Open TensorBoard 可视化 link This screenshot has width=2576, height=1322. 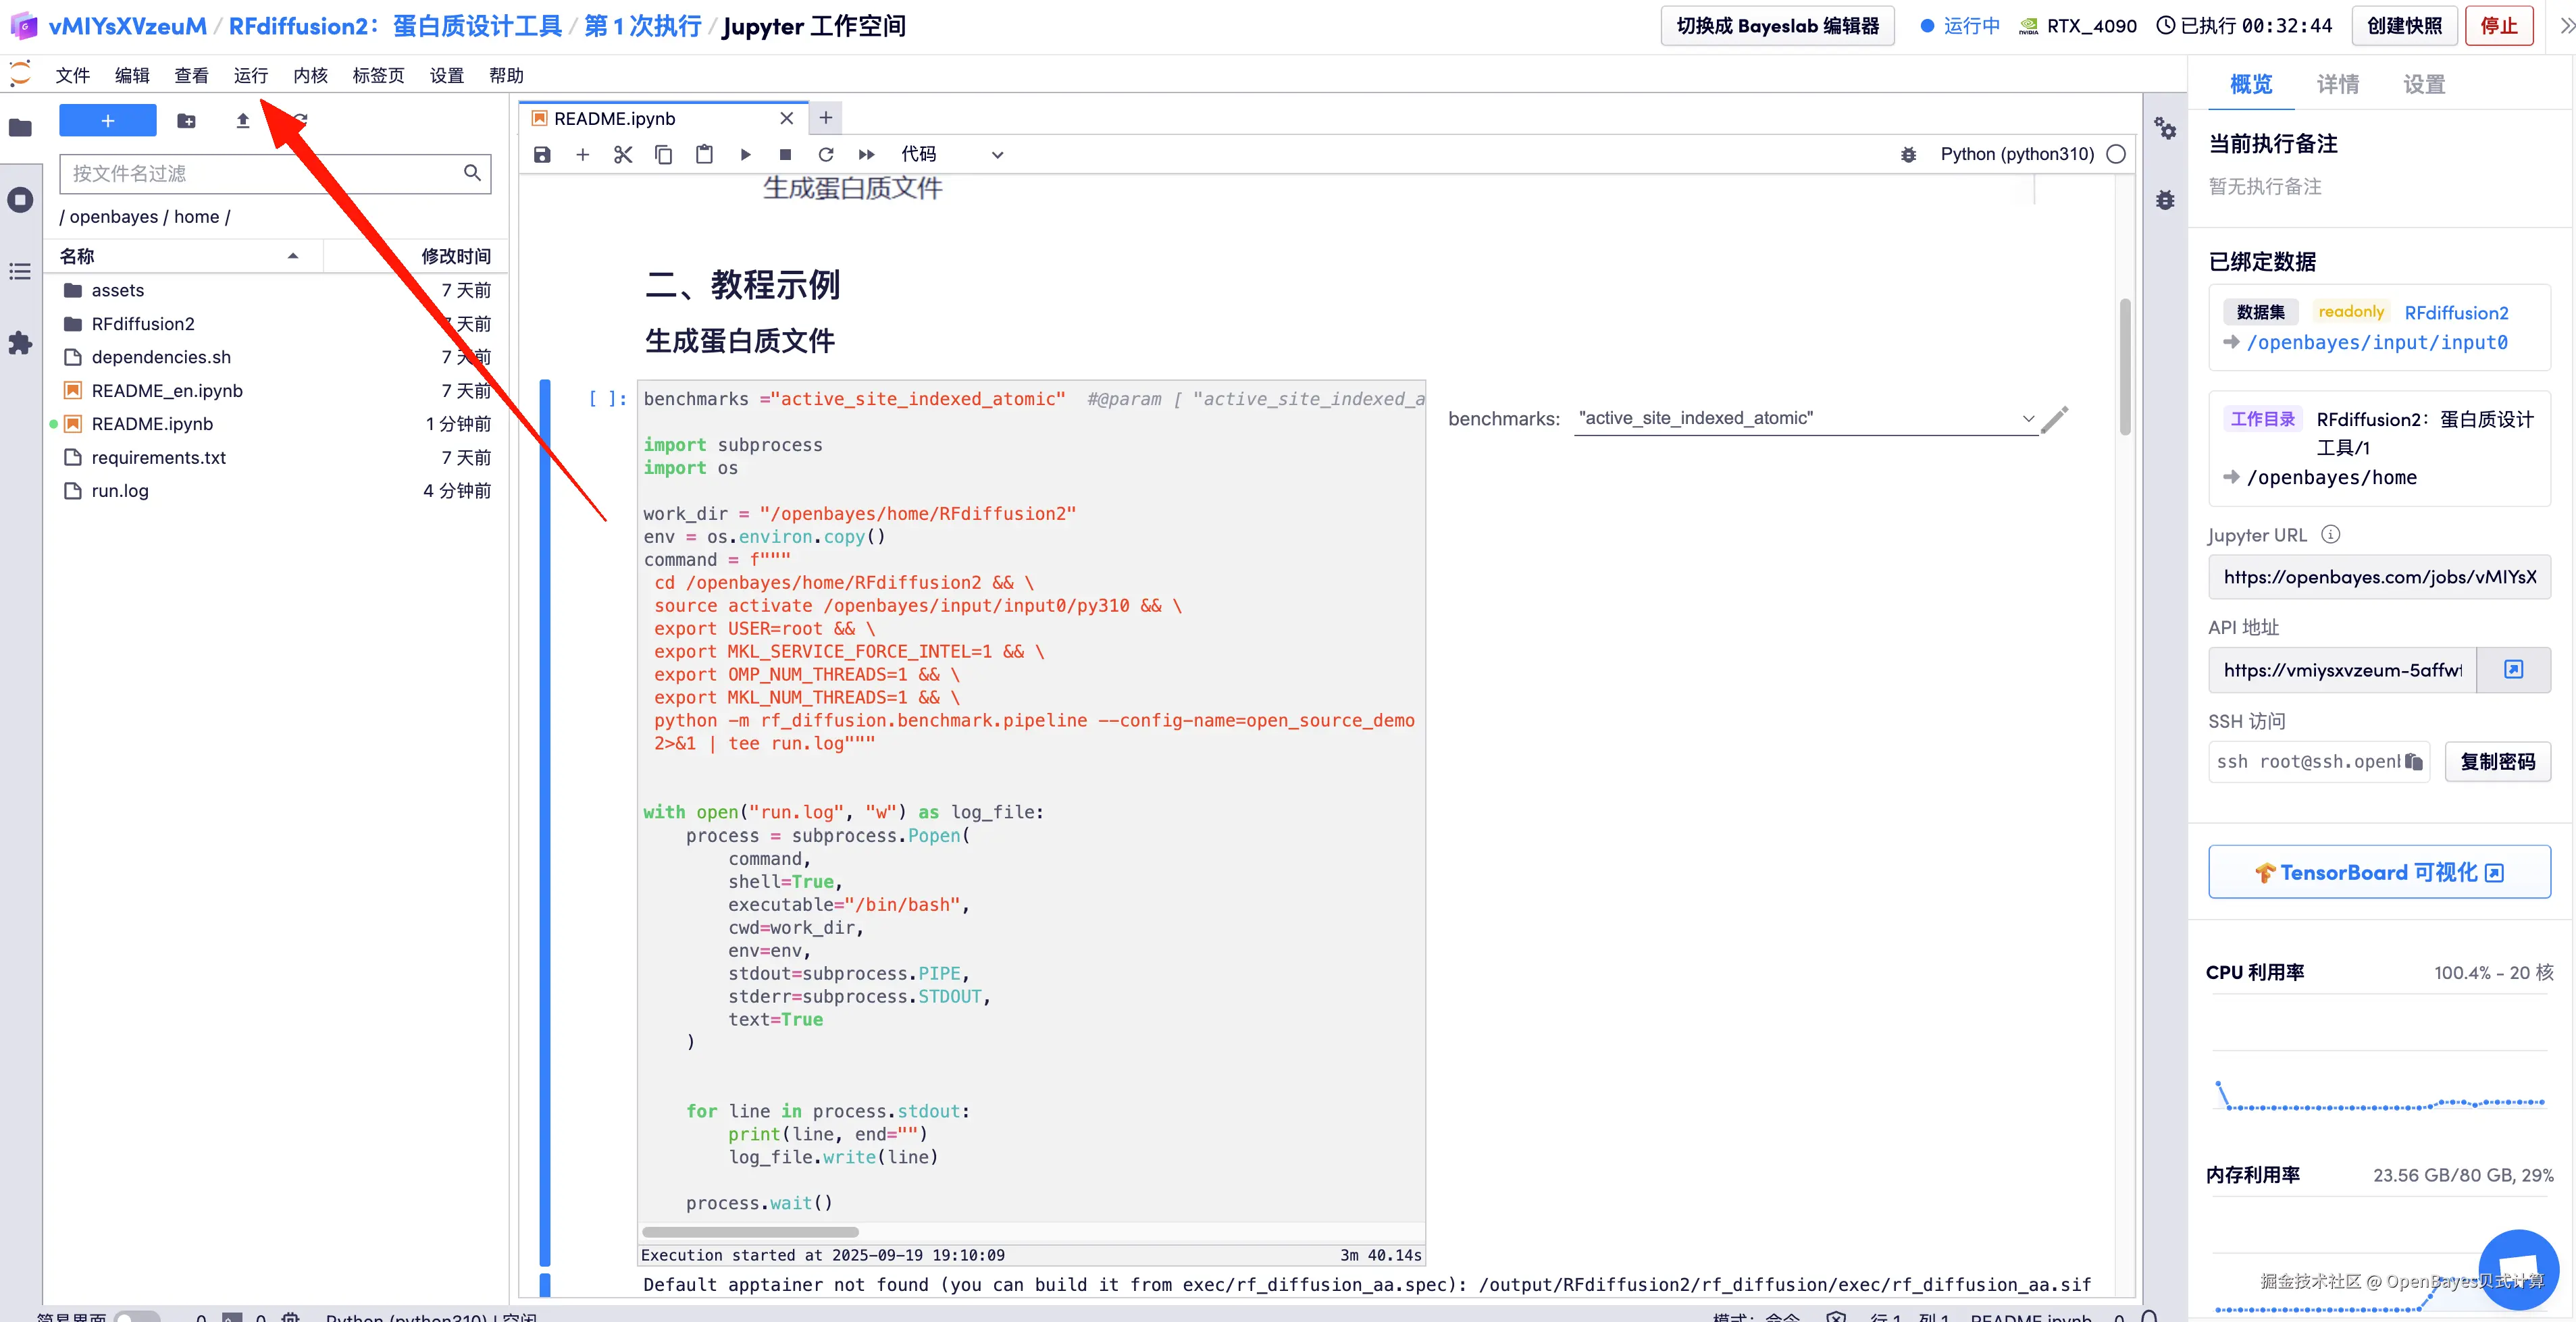[2379, 871]
